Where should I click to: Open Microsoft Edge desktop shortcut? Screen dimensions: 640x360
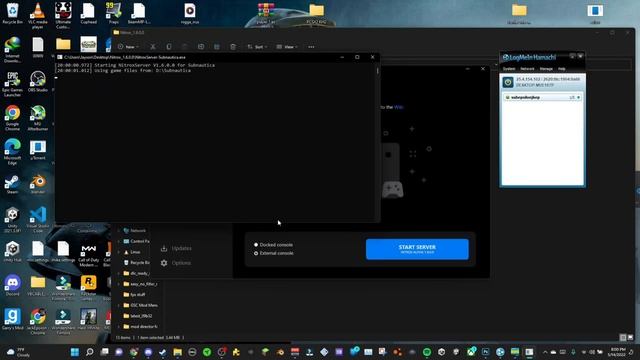click(12, 151)
